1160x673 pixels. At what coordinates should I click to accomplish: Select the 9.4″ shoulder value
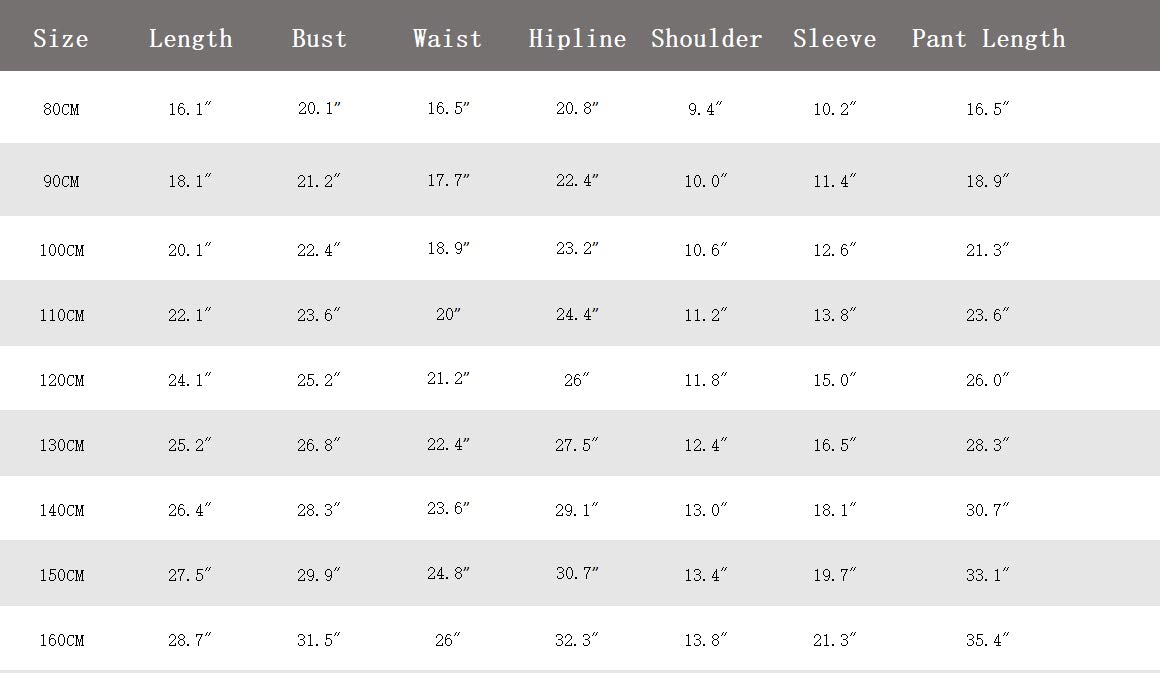(705, 110)
